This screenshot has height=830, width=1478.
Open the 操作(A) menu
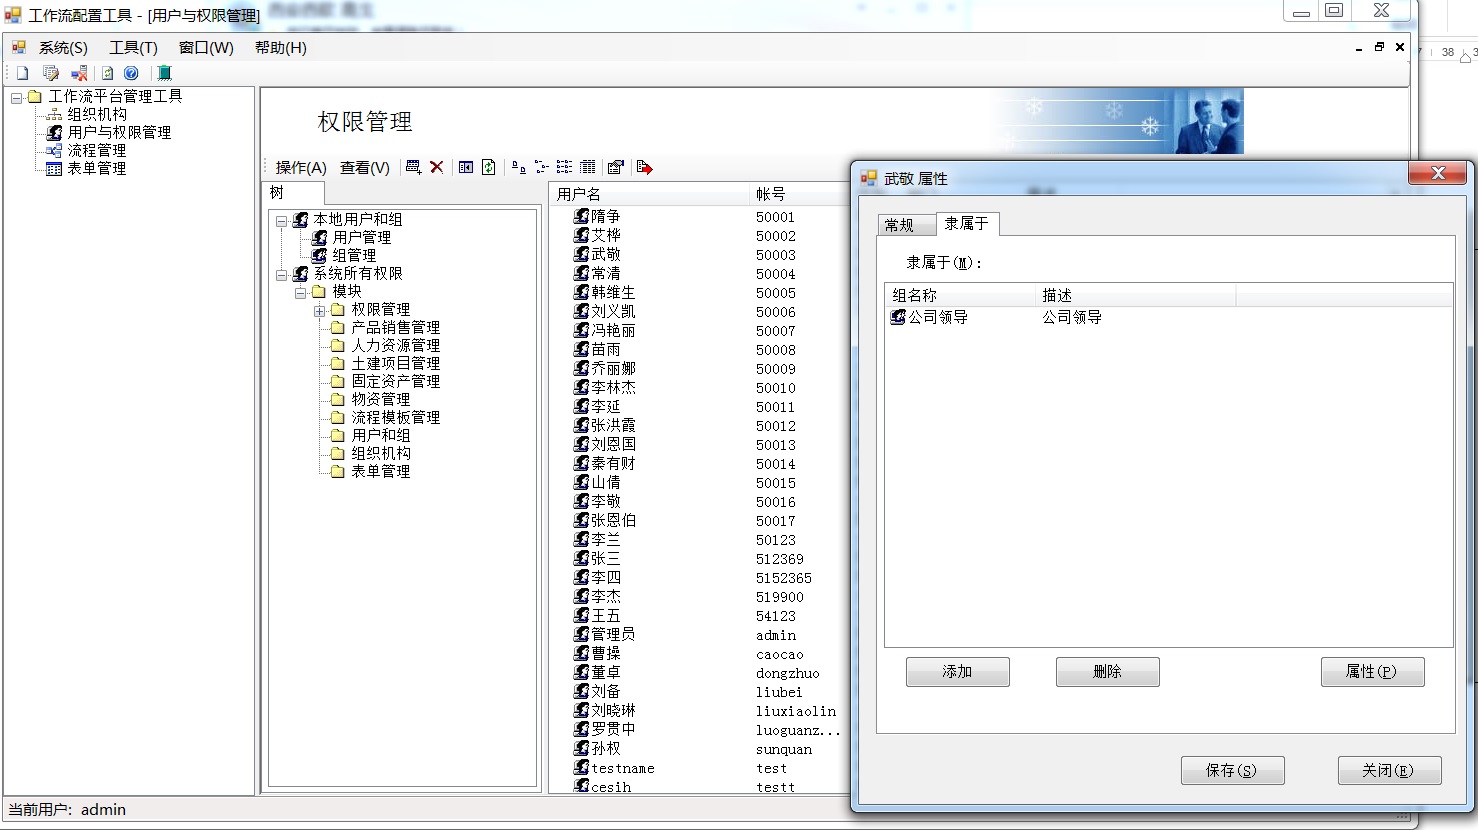(301, 167)
